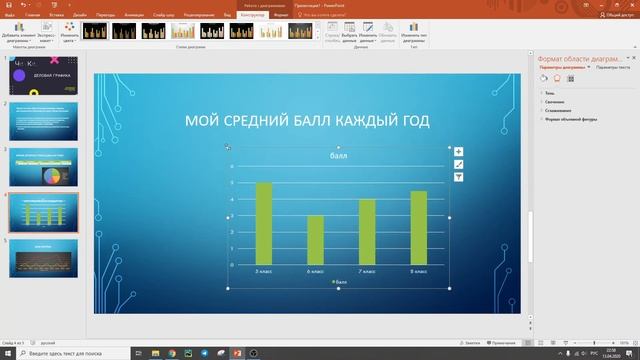
Task: Expand the Формат объемной фигуры section
Action: click(571, 120)
